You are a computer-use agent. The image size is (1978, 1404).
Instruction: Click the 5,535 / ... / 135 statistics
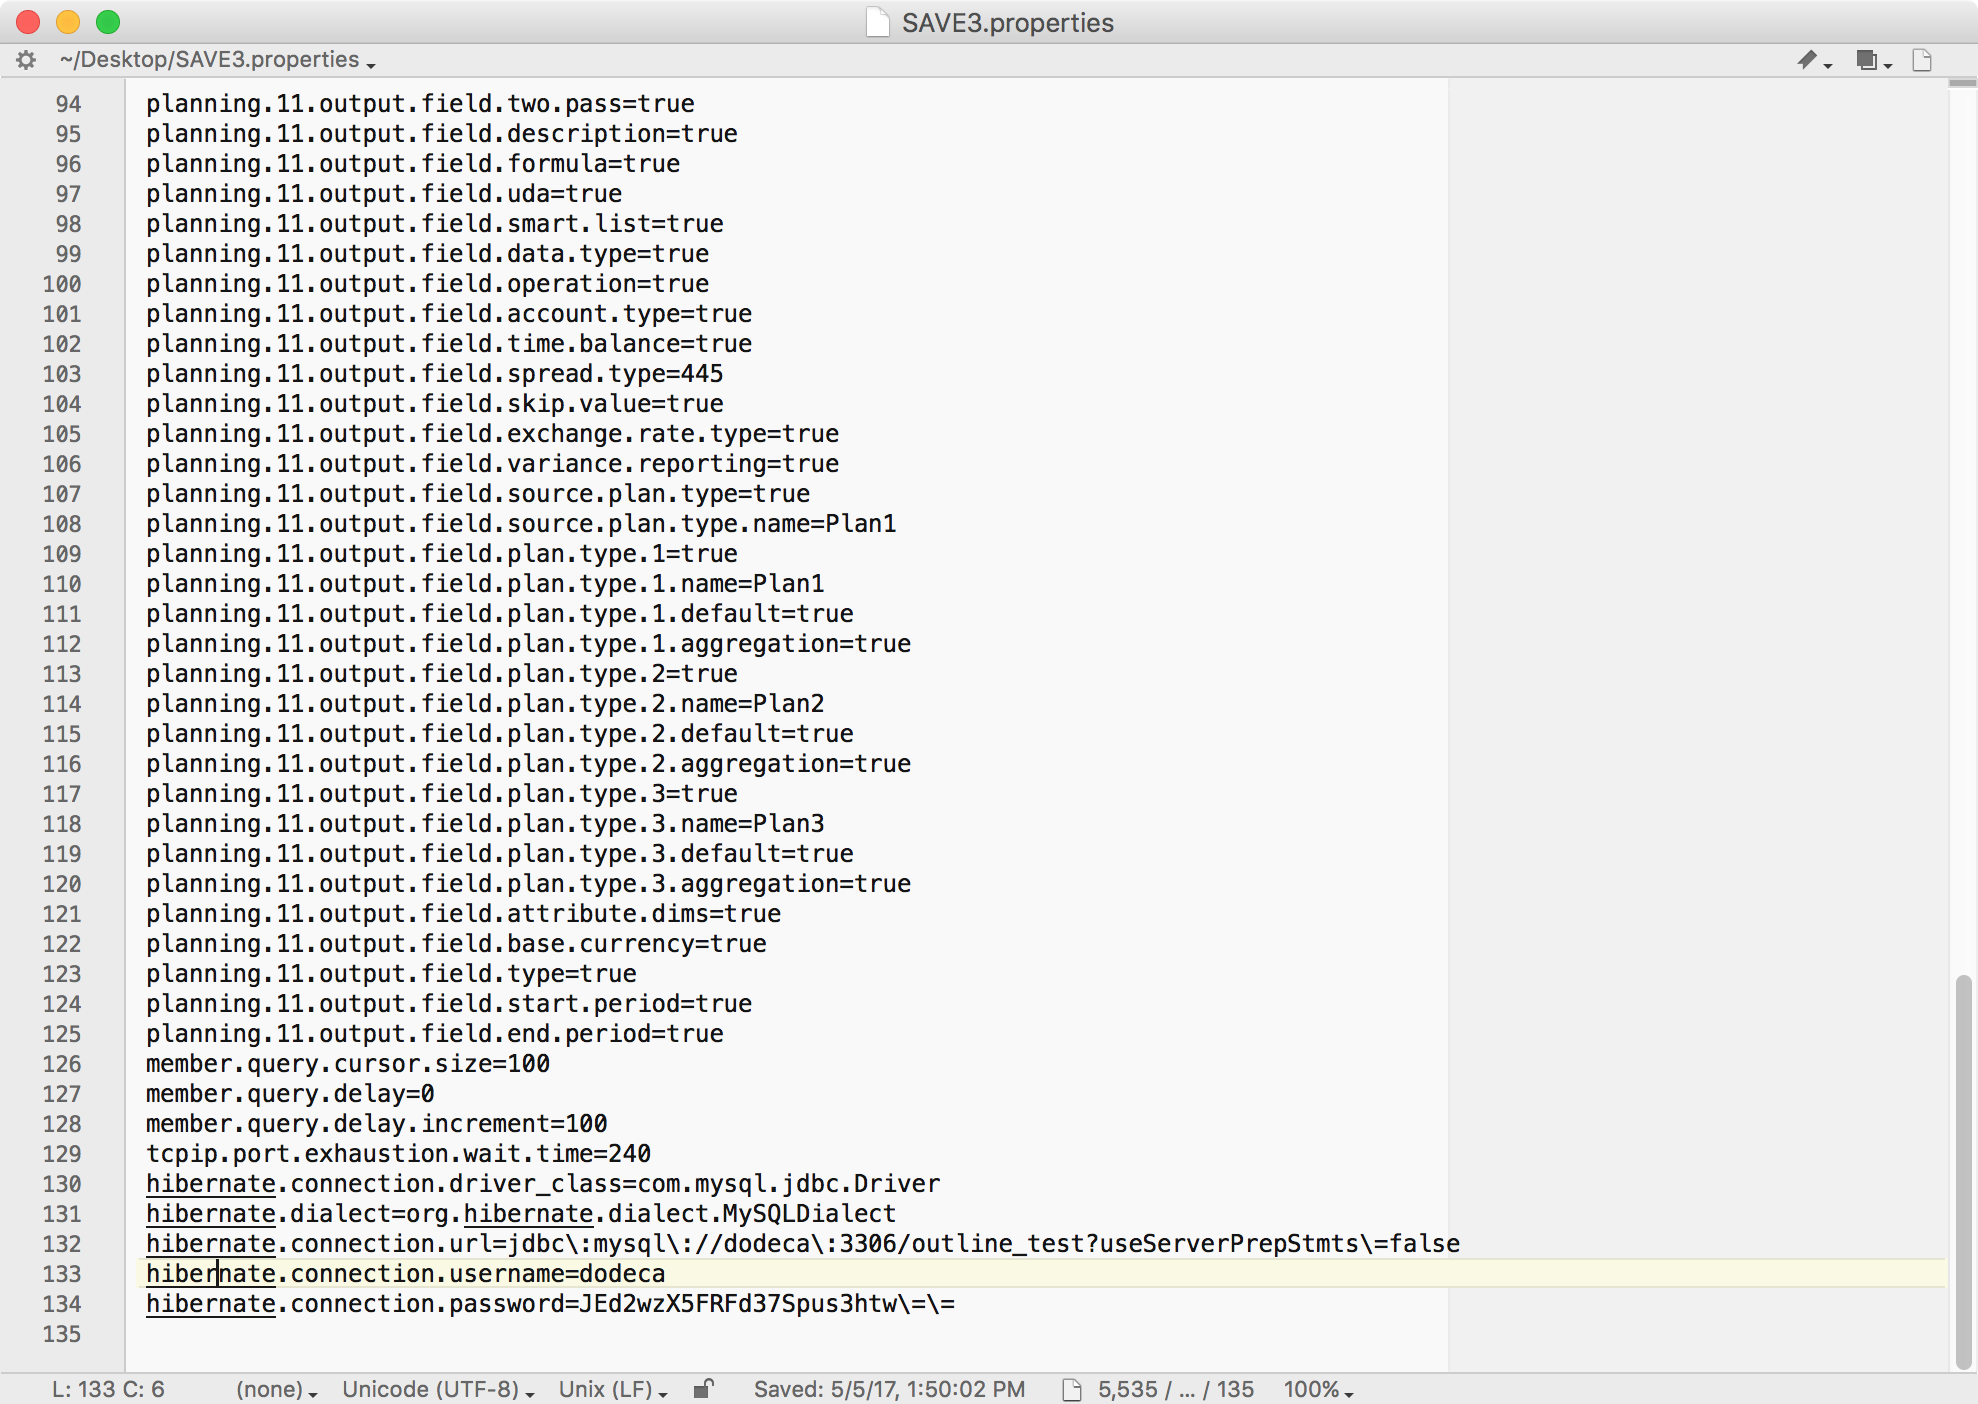point(1175,1389)
